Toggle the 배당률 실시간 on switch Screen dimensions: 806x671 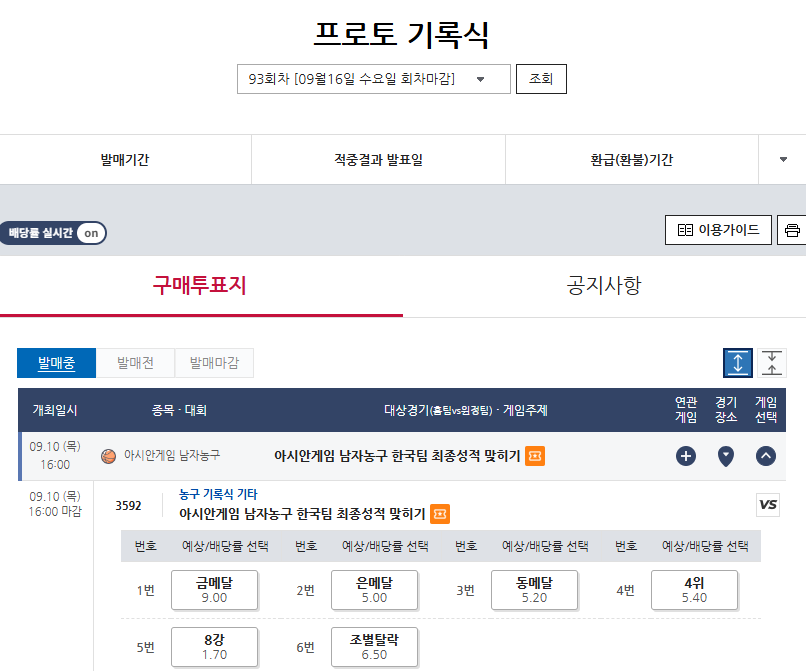(53, 233)
